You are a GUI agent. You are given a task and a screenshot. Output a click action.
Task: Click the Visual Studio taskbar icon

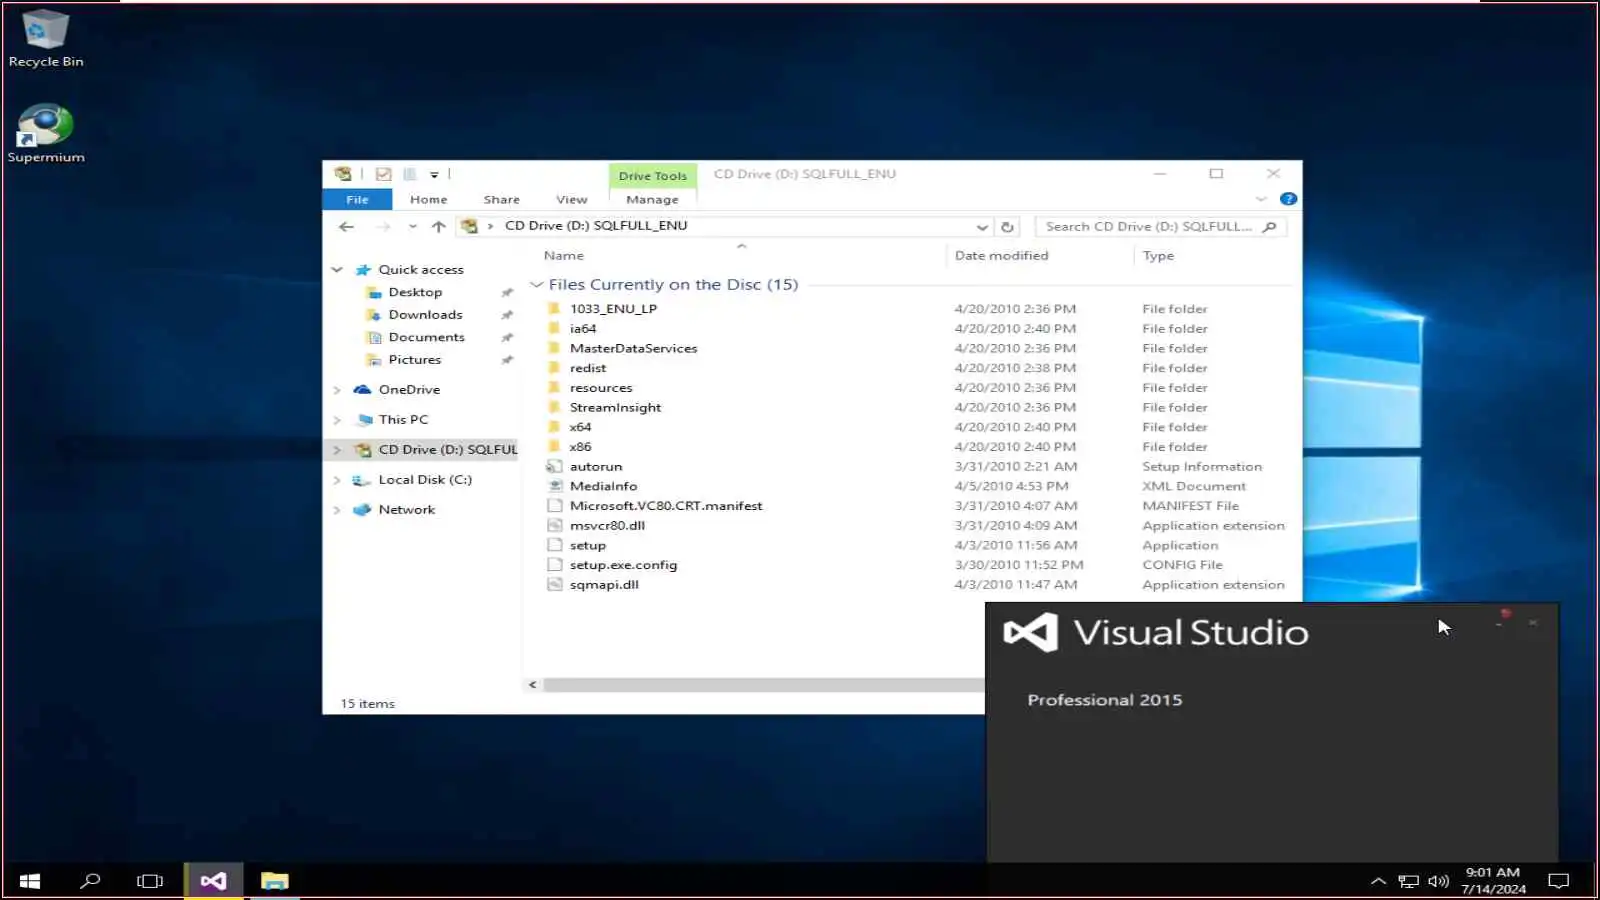pyautogui.click(x=213, y=881)
